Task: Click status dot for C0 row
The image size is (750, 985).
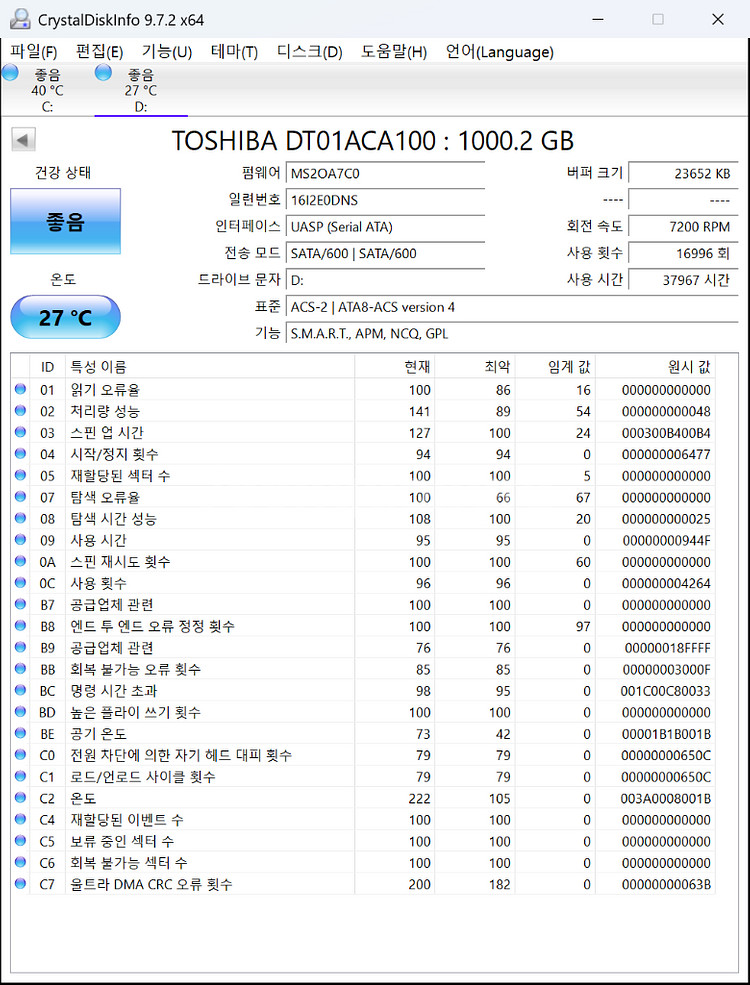Action: point(20,754)
